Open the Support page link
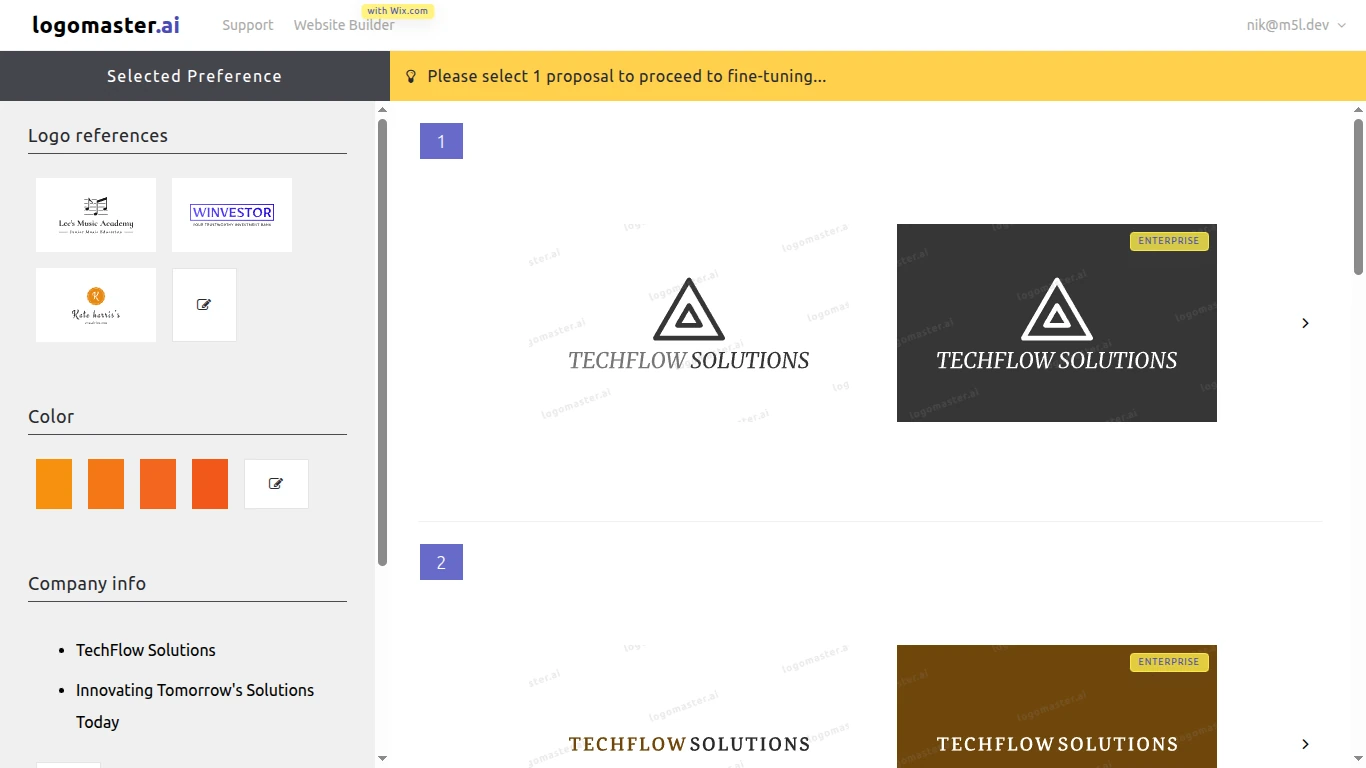The image size is (1366, 768). [x=247, y=25]
